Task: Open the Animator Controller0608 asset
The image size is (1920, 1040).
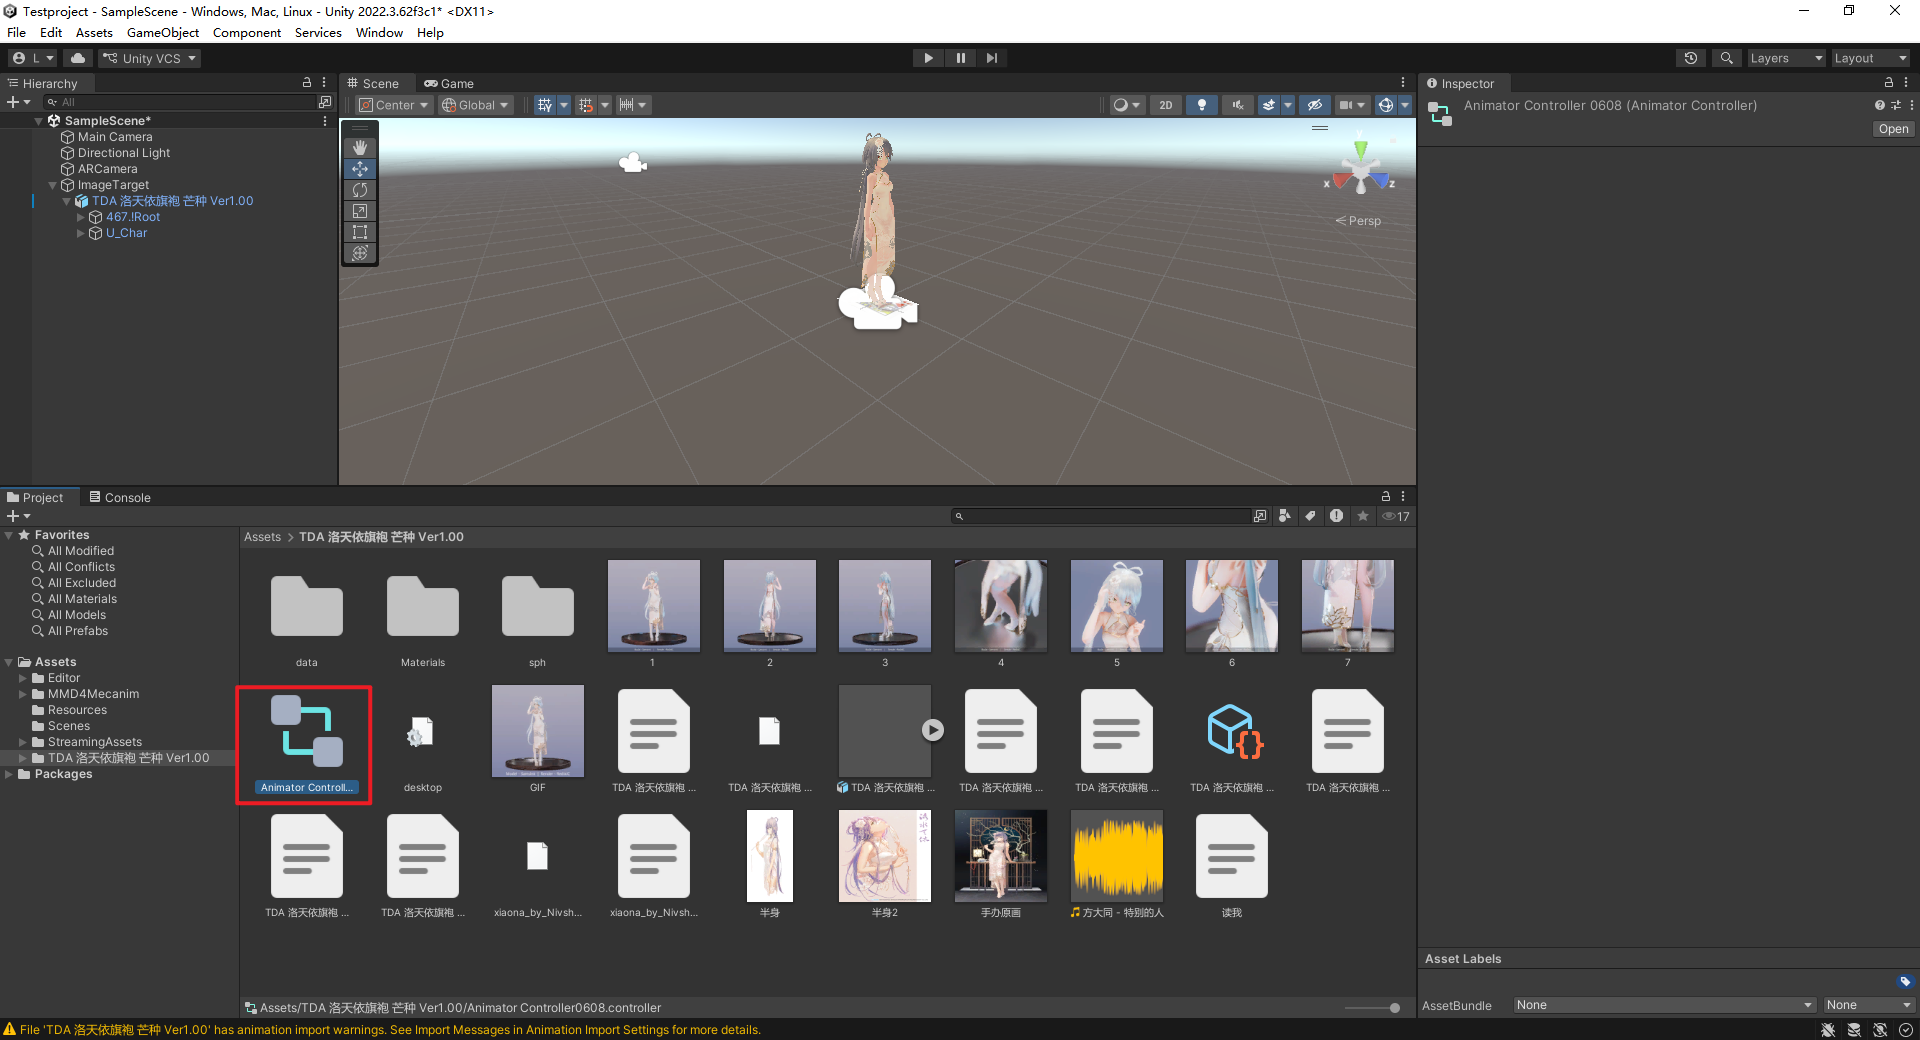Action: (x=306, y=743)
